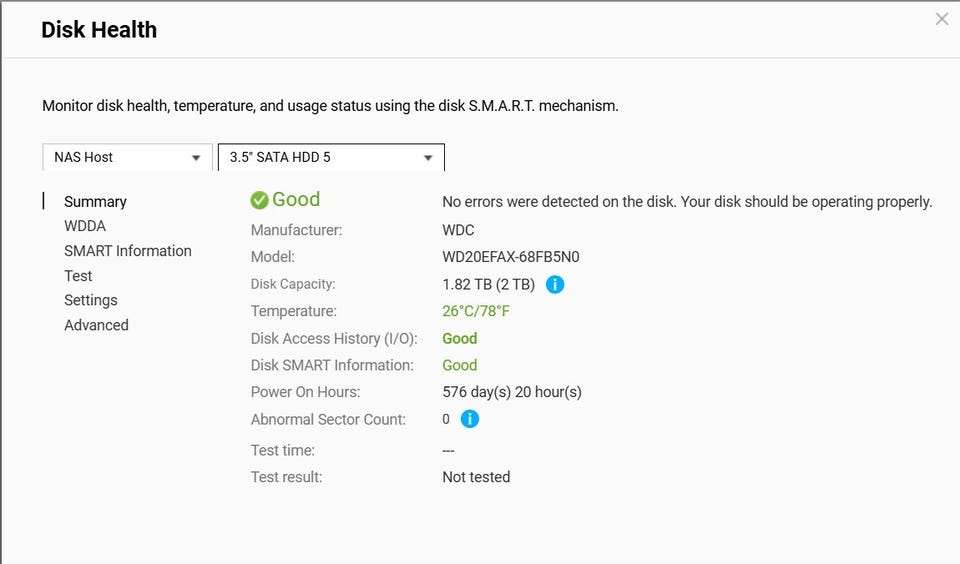The image size is (960, 564).
Task: Go to the Test tab
Action: point(78,276)
